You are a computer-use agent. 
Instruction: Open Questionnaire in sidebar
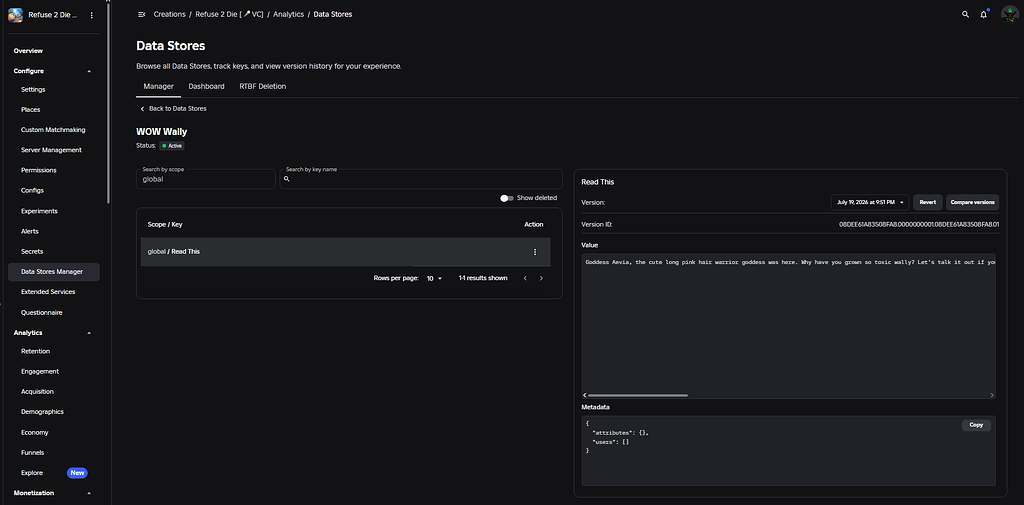(42, 312)
